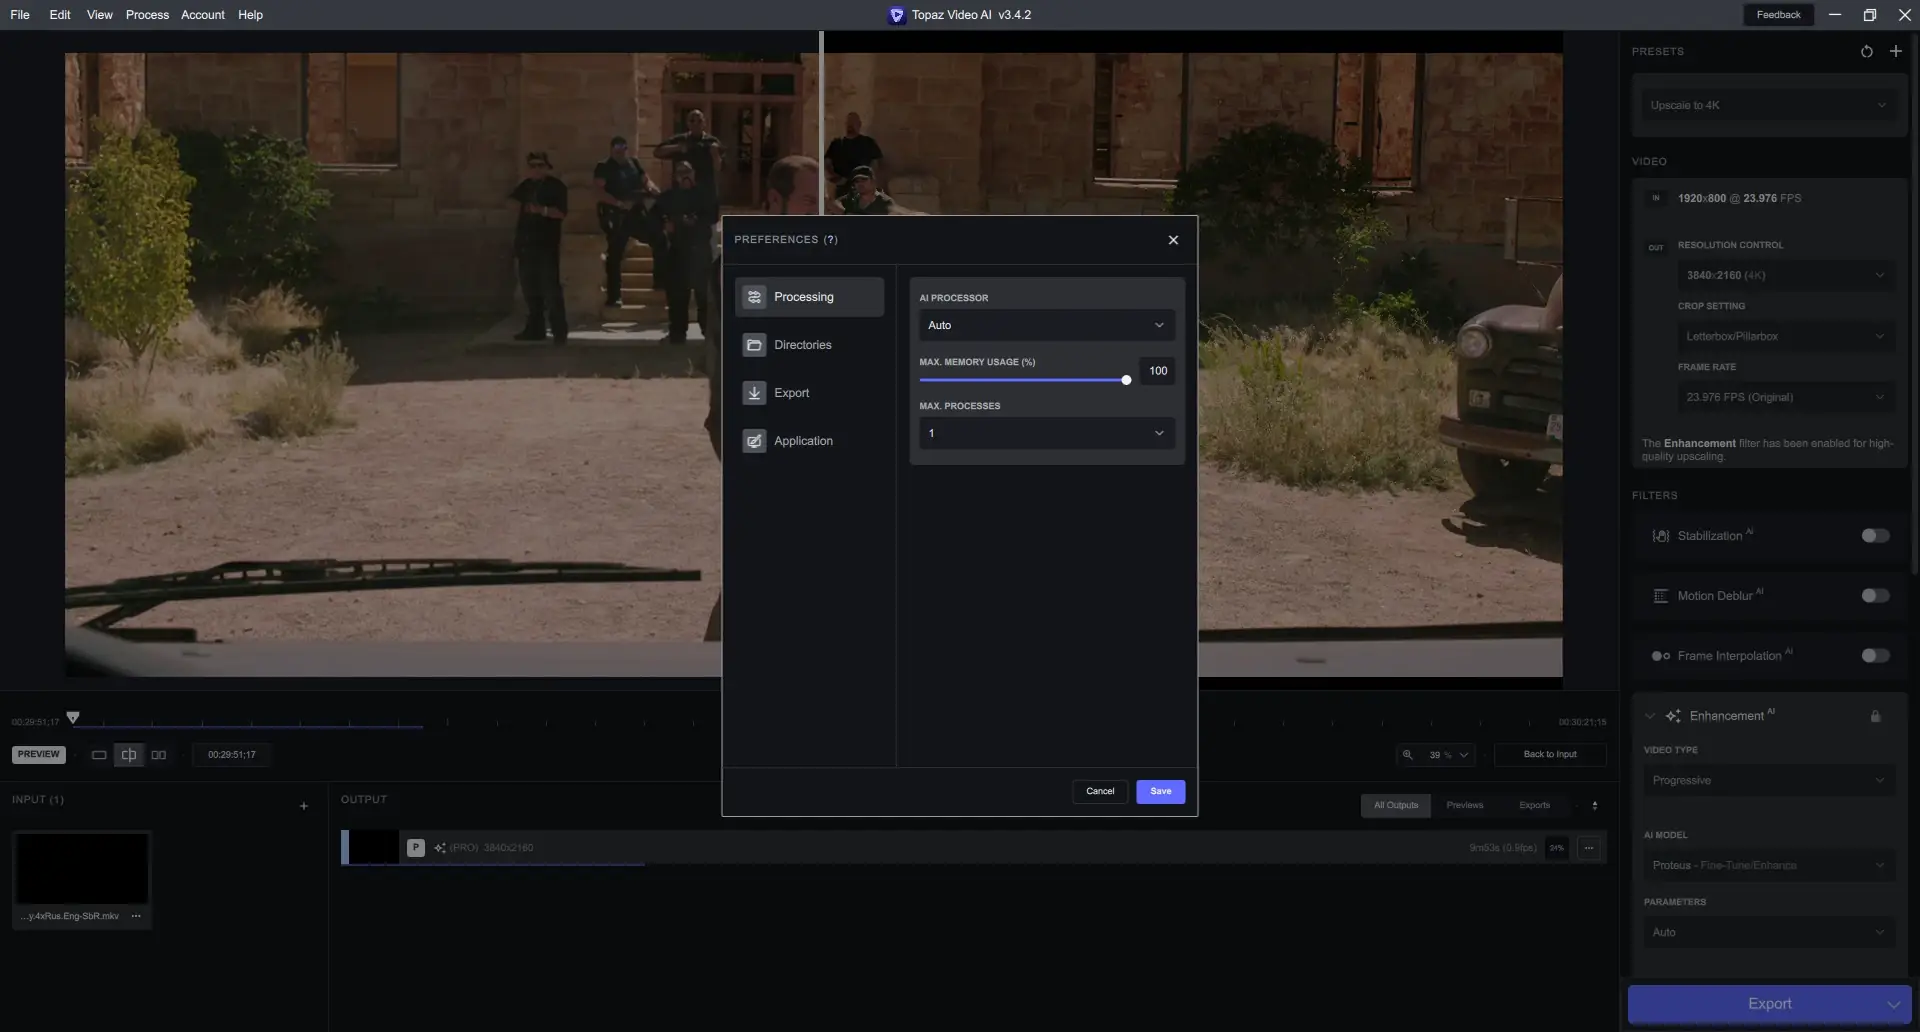The width and height of the screenshot is (1920, 1032).
Task: Click the Topaz Video AI logo icon
Action: [x=896, y=15]
